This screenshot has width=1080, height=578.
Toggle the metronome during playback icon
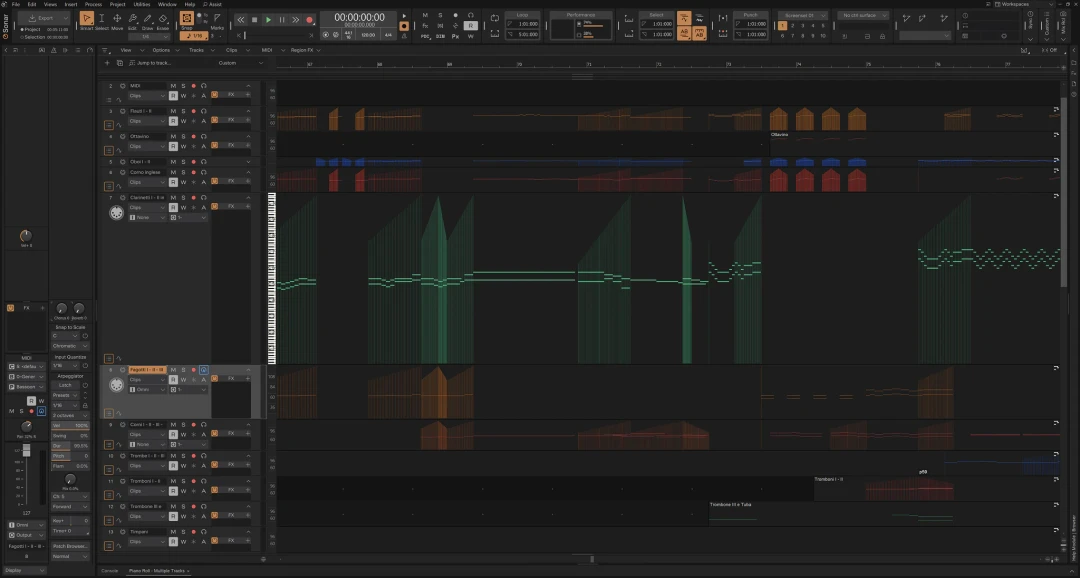[x=404, y=15]
